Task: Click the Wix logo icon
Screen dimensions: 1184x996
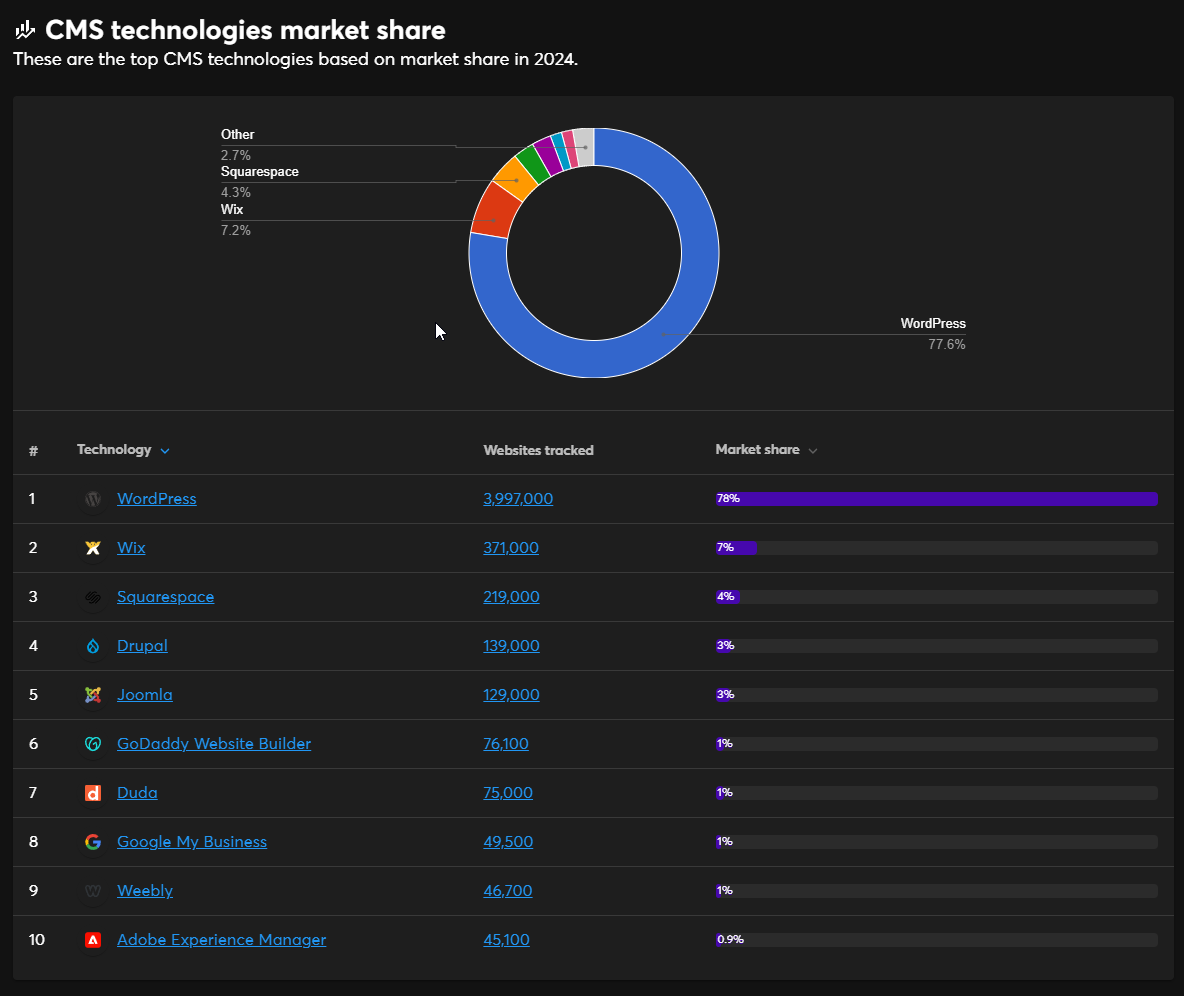Action: [x=93, y=548]
